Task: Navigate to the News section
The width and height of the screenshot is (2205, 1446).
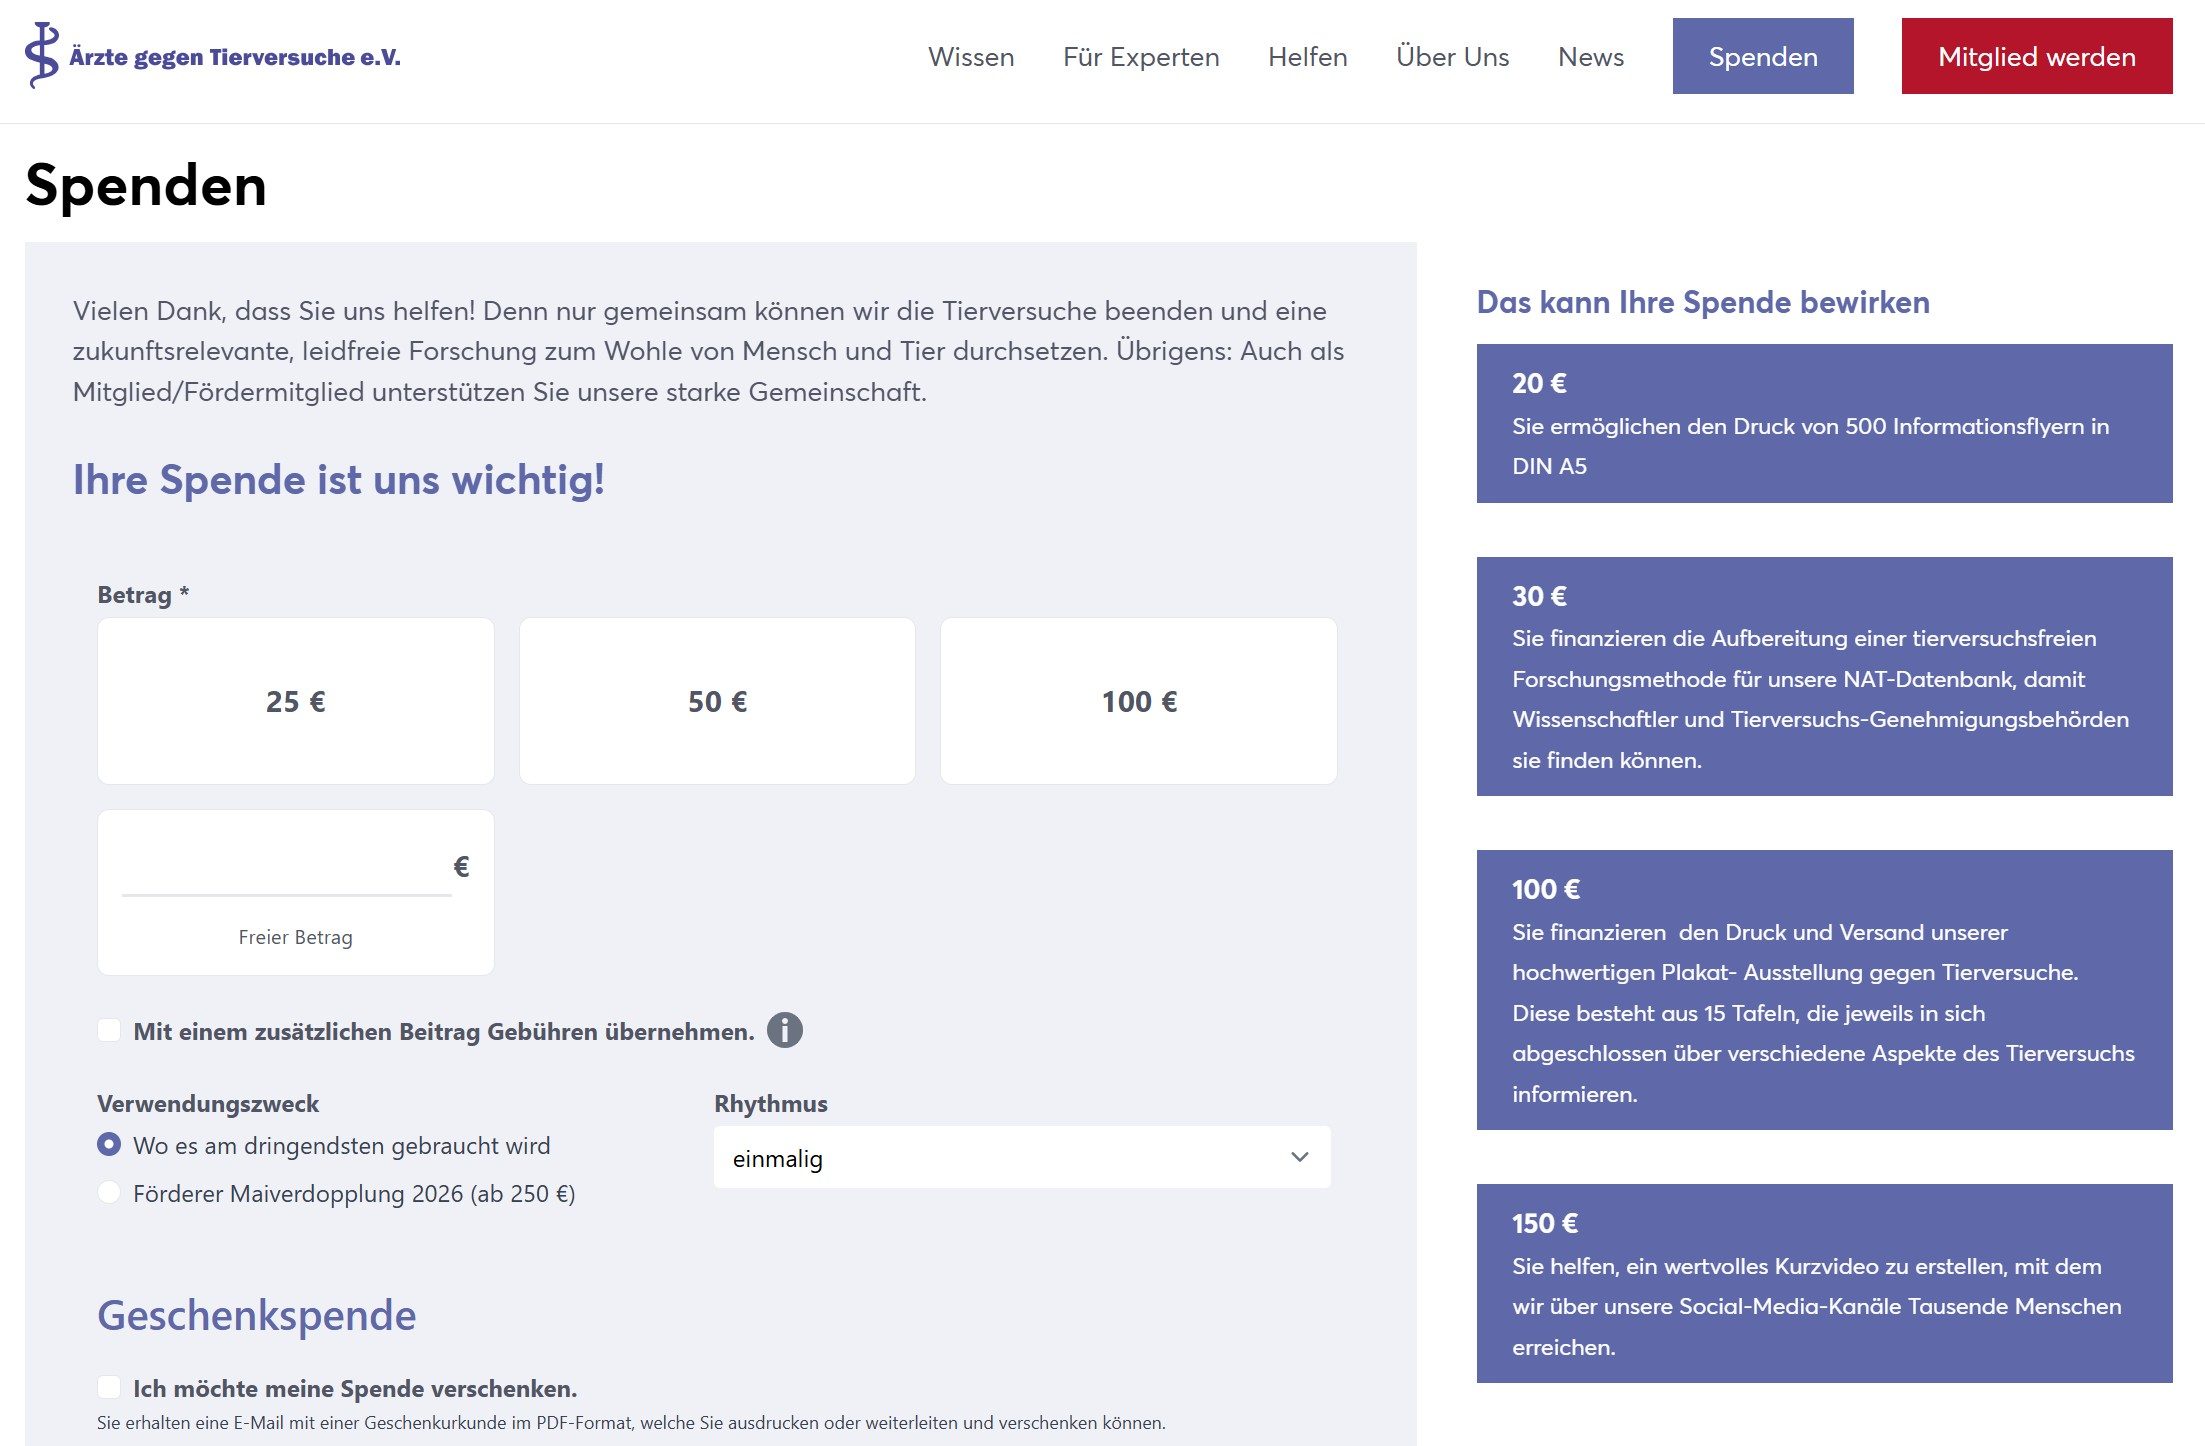Action: (1590, 57)
